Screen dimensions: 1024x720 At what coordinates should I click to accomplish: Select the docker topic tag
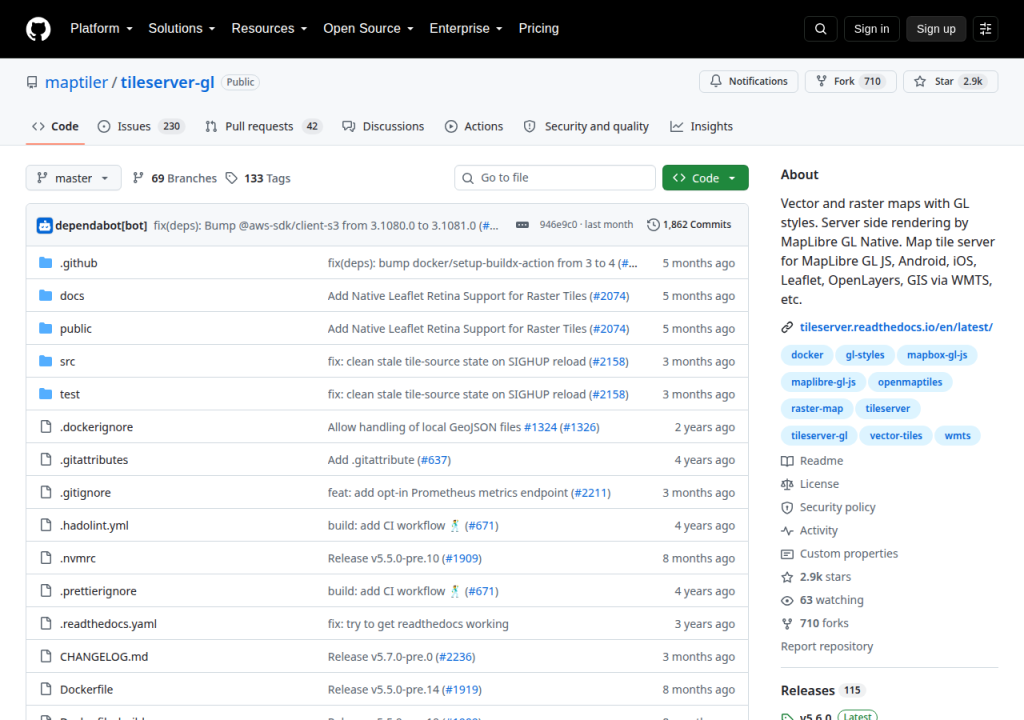click(807, 355)
